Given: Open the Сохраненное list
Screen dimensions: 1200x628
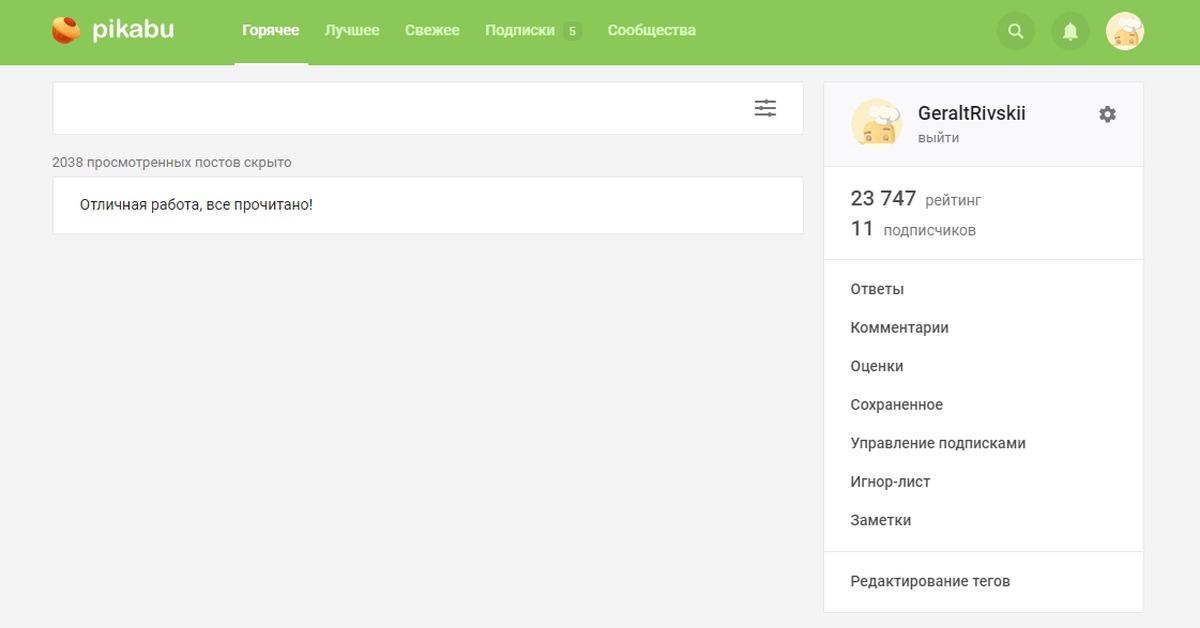Looking at the screenshot, I should (x=896, y=405).
